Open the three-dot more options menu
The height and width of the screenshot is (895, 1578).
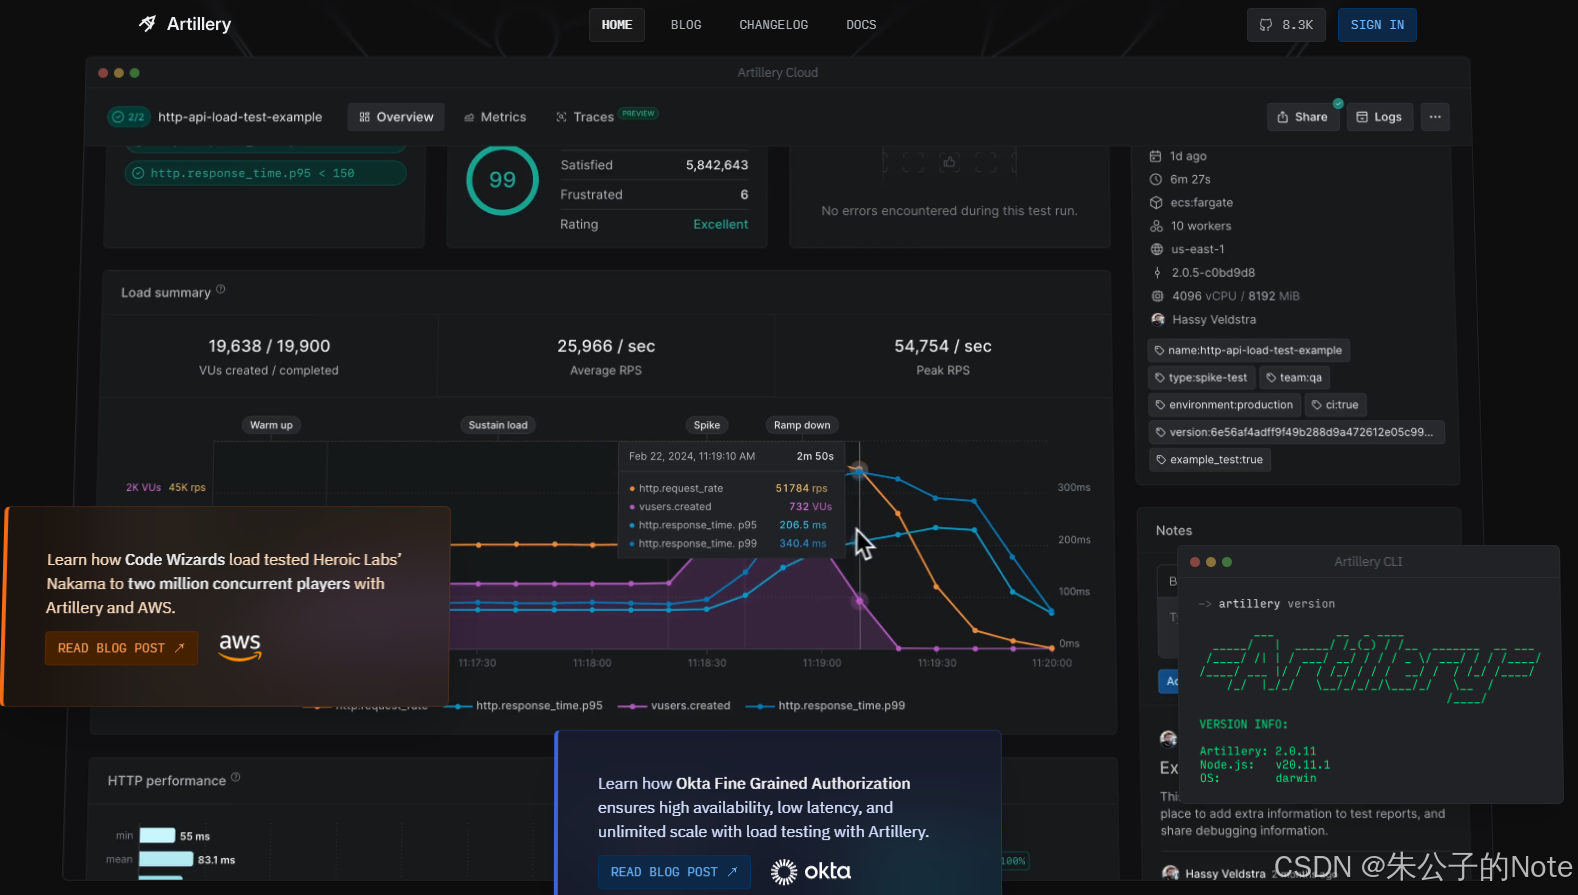pyautogui.click(x=1435, y=117)
